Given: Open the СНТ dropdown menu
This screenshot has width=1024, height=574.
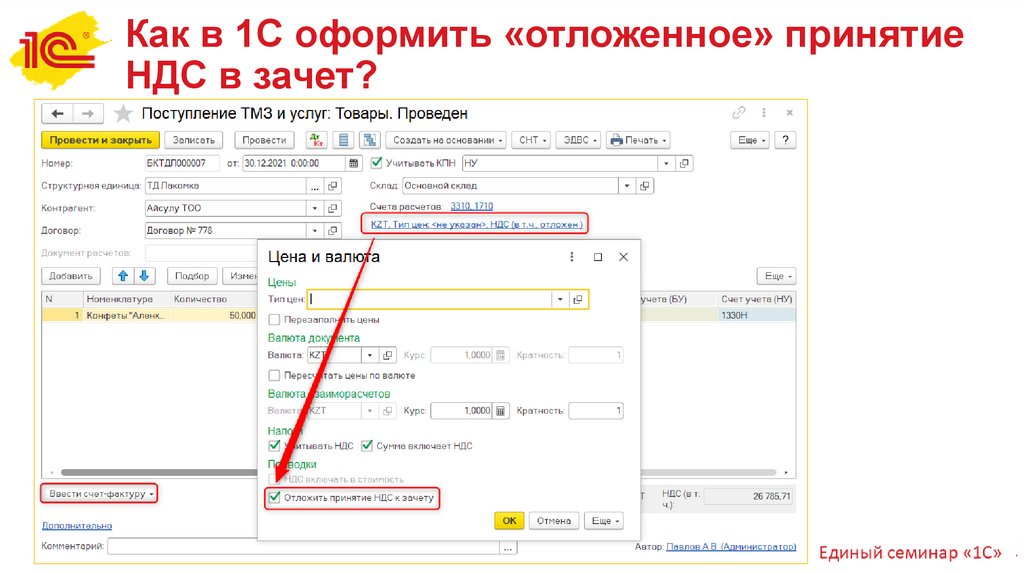Looking at the screenshot, I should [532, 140].
